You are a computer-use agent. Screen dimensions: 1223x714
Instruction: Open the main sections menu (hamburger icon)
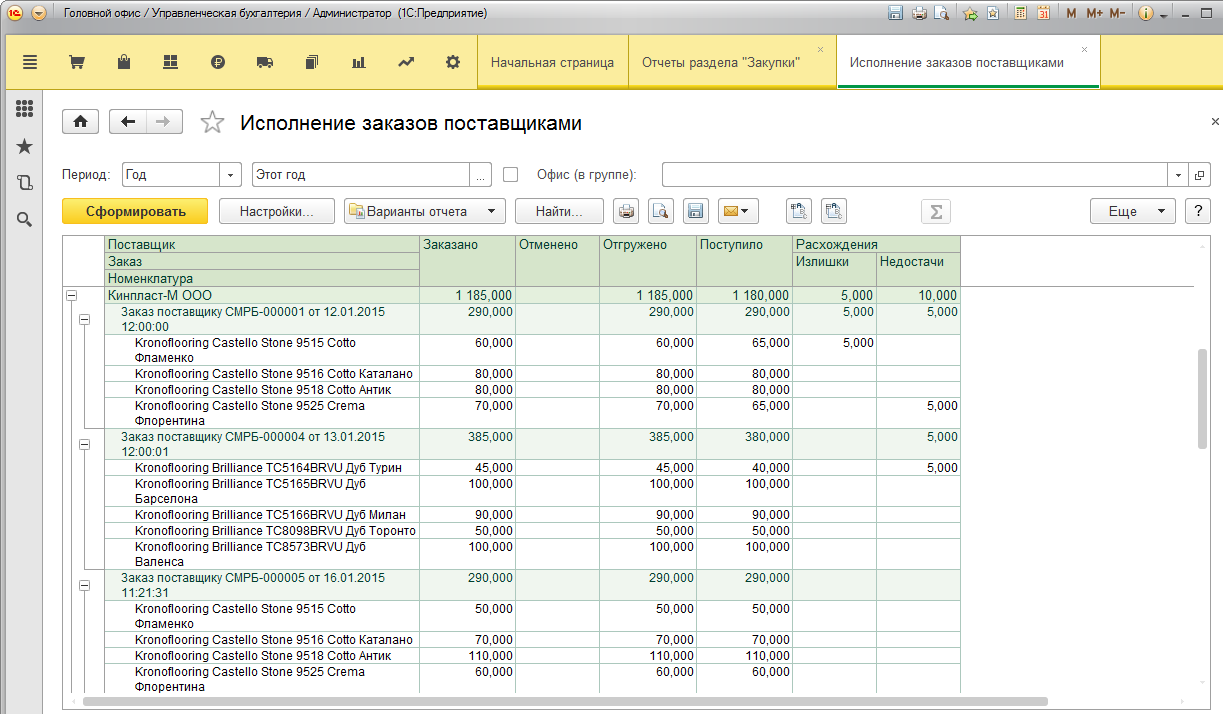[29, 62]
